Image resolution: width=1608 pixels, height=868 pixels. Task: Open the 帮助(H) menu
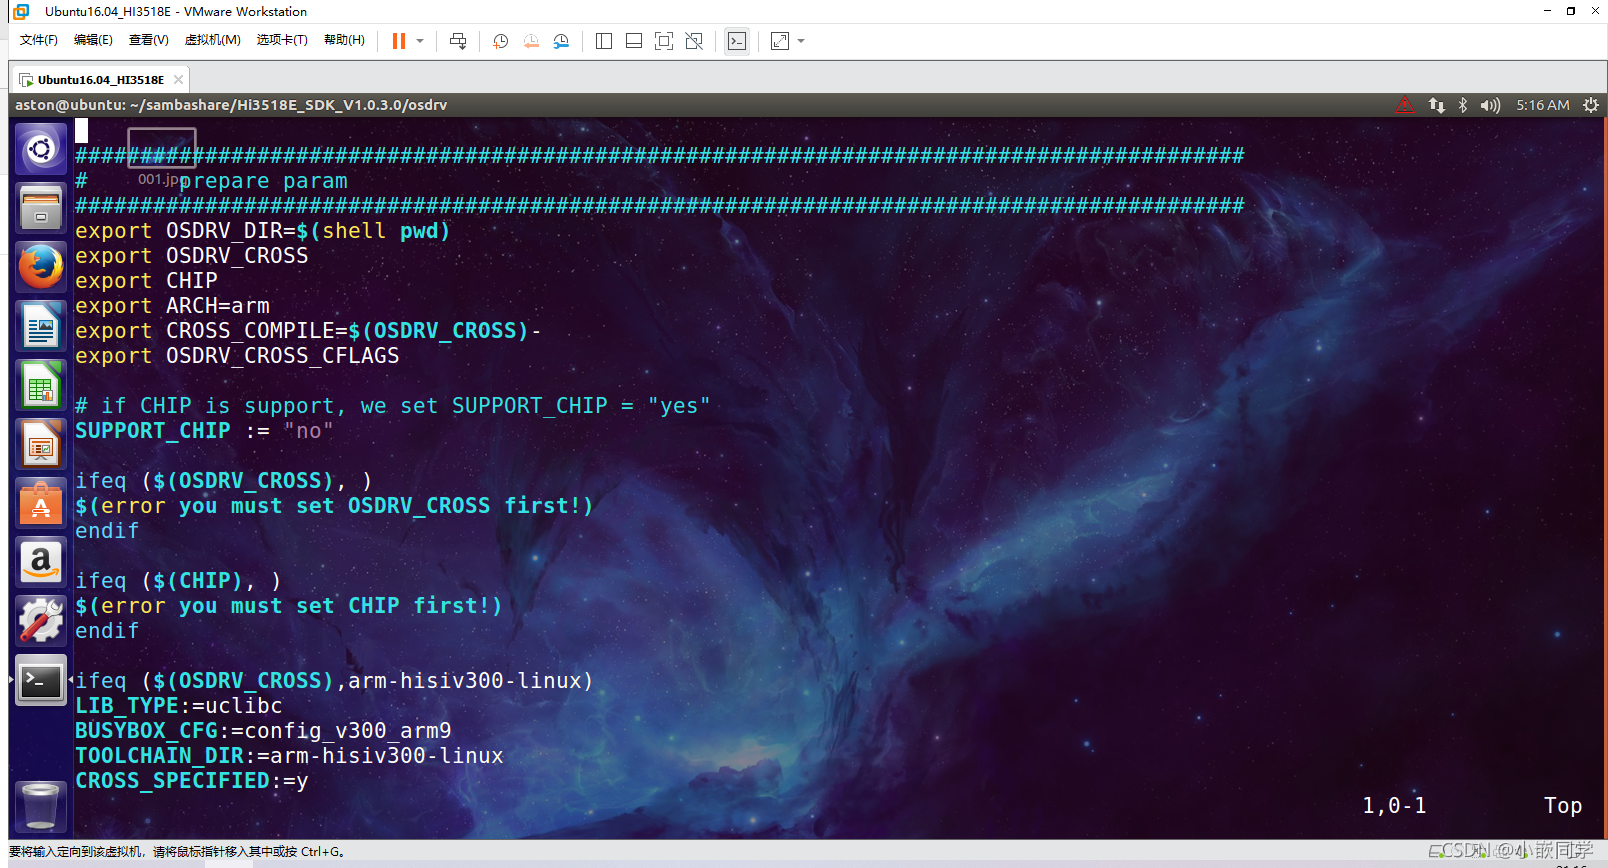point(344,40)
